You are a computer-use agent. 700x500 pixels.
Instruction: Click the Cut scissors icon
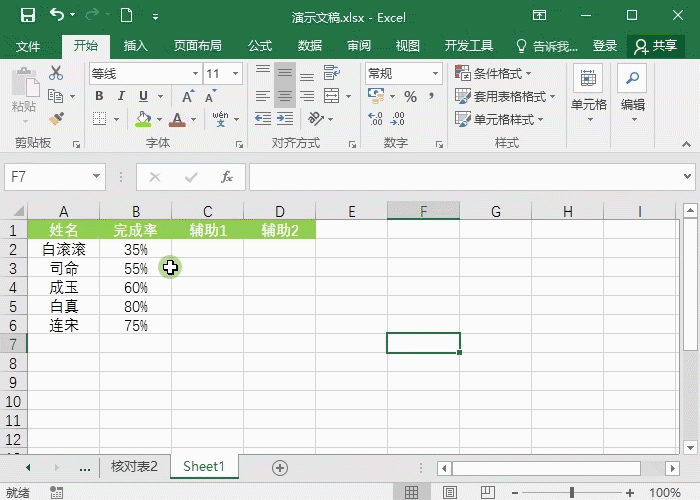pyautogui.click(x=56, y=73)
